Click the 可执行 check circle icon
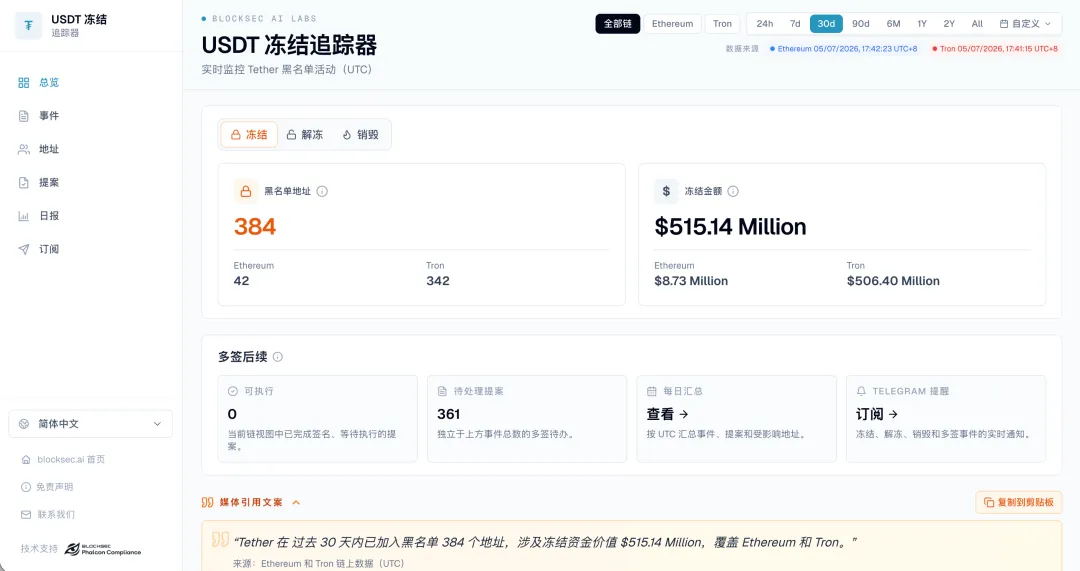This screenshot has width=1080, height=571. click(233, 391)
